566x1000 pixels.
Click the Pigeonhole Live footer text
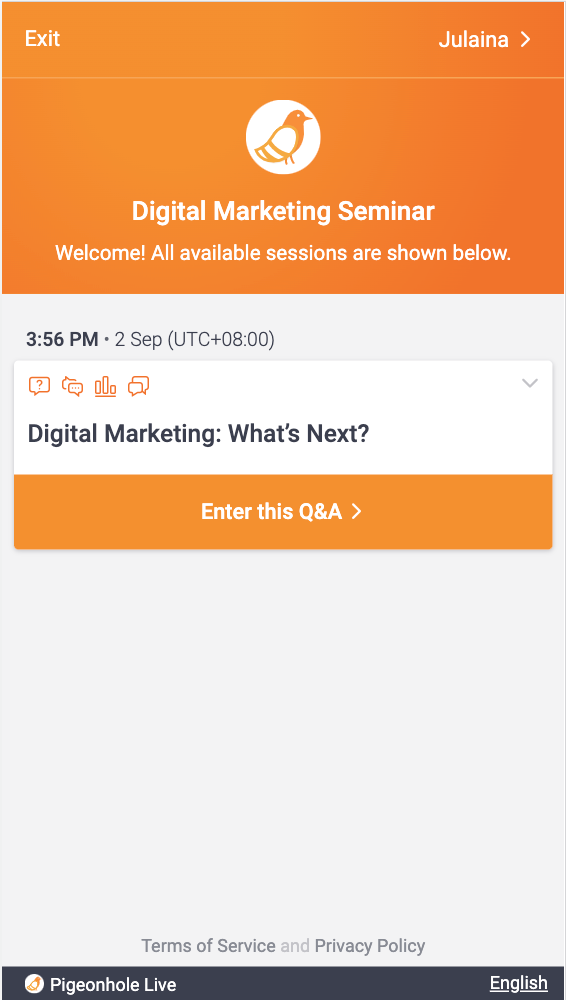[113, 984]
